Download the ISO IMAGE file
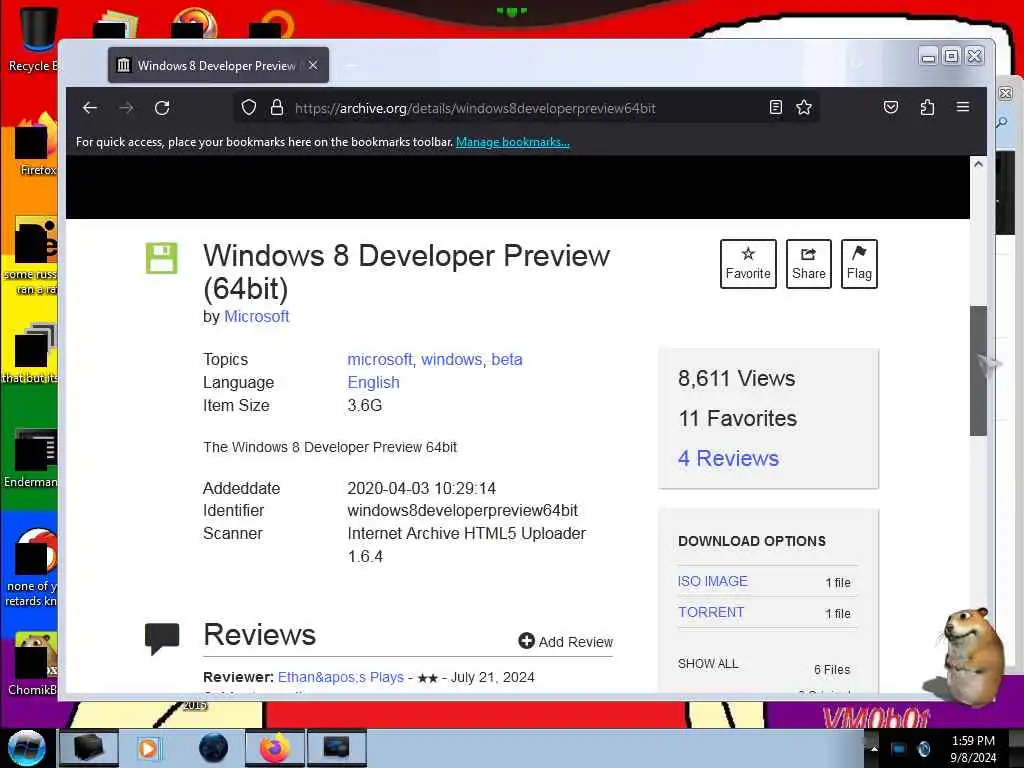This screenshot has width=1024, height=768. pyautogui.click(x=712, y=581)
